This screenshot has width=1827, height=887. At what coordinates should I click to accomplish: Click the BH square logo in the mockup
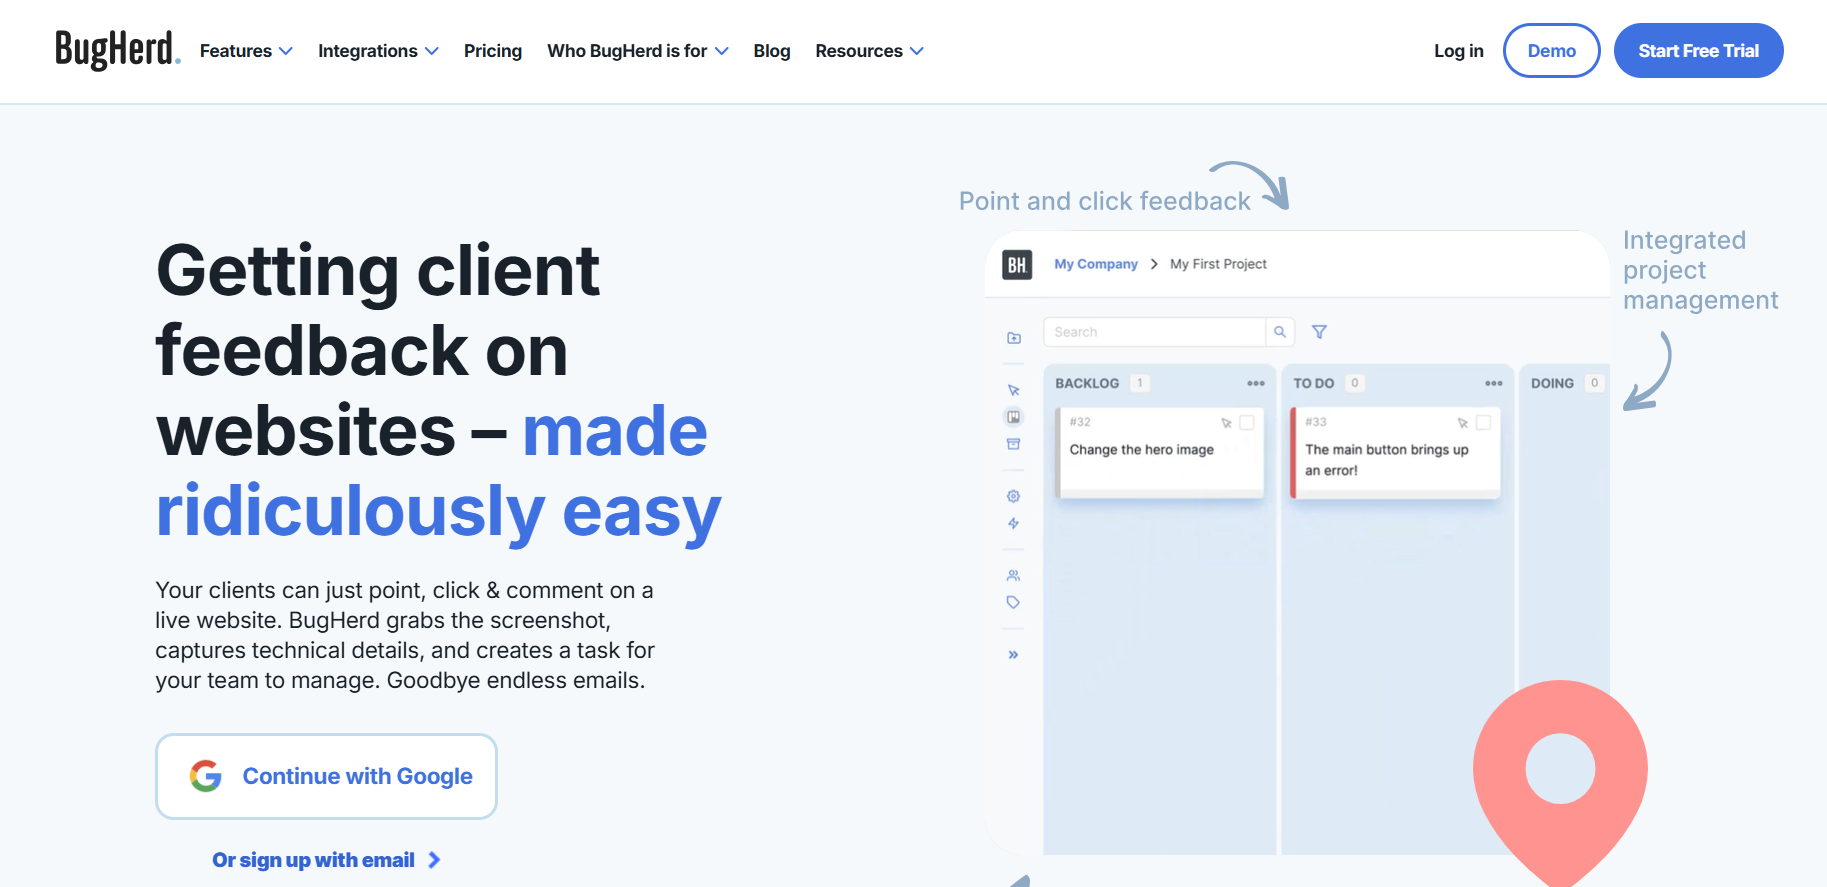click(x=1017, y=264)
